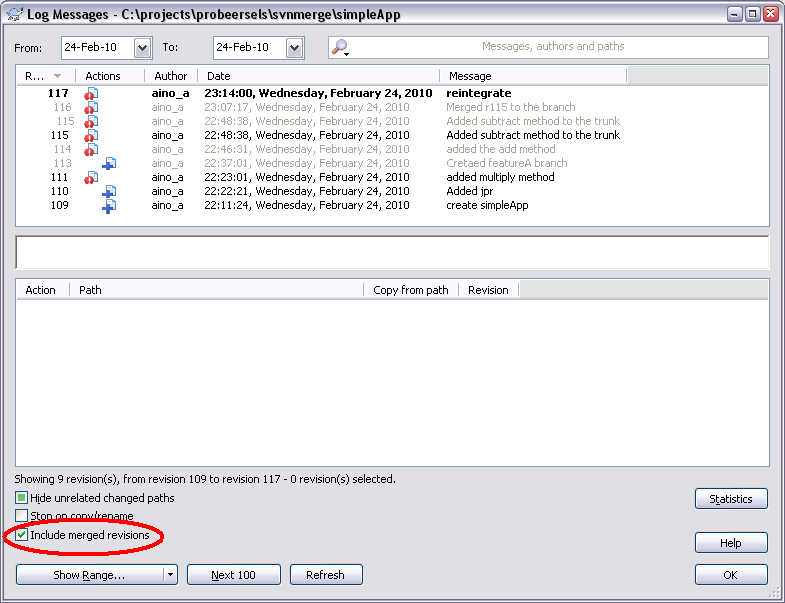
Task: Refresh the log messages list
Action: click(x=326, y=575)
